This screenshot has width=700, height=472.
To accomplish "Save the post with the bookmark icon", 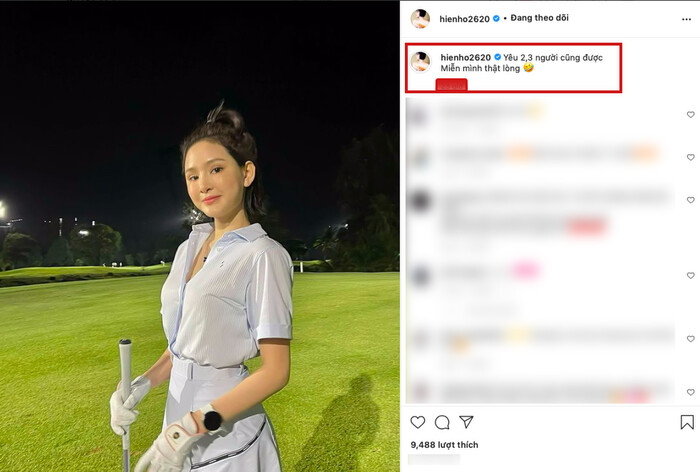I will click(687, 422).
